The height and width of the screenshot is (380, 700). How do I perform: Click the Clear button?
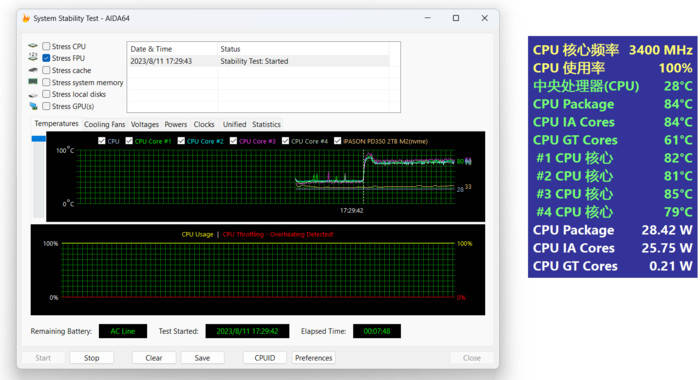click(x=154, y=358)
